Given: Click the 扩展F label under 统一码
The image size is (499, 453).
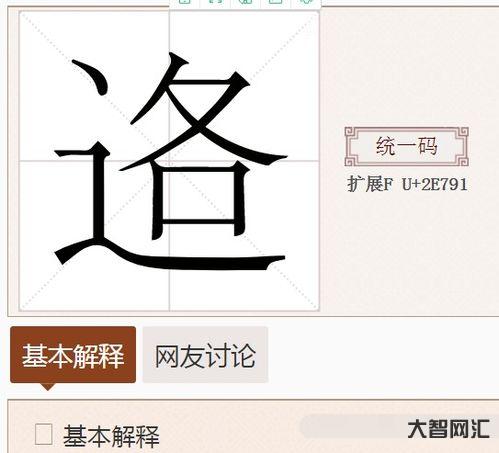Looking at the screenshot, I should pyautogui.click(x=370, y=184).
